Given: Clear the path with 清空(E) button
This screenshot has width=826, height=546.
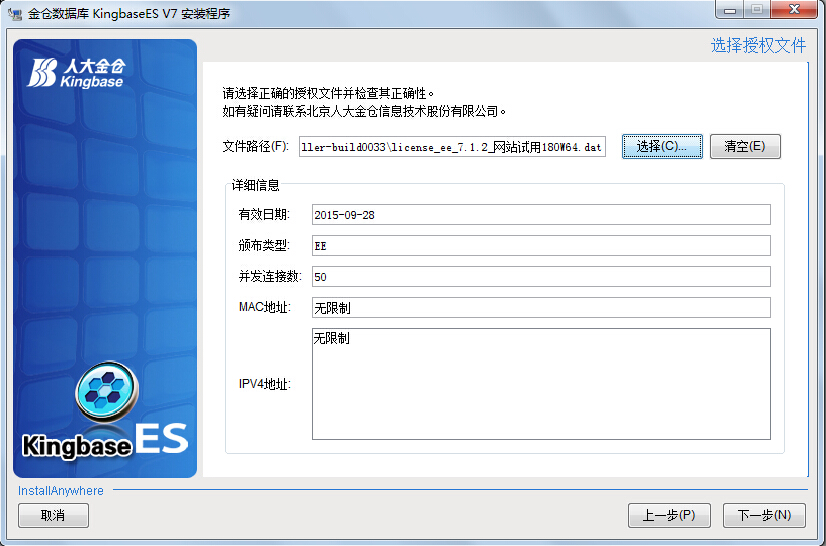Looking at the screenshot, I should [x=745, y=146].
